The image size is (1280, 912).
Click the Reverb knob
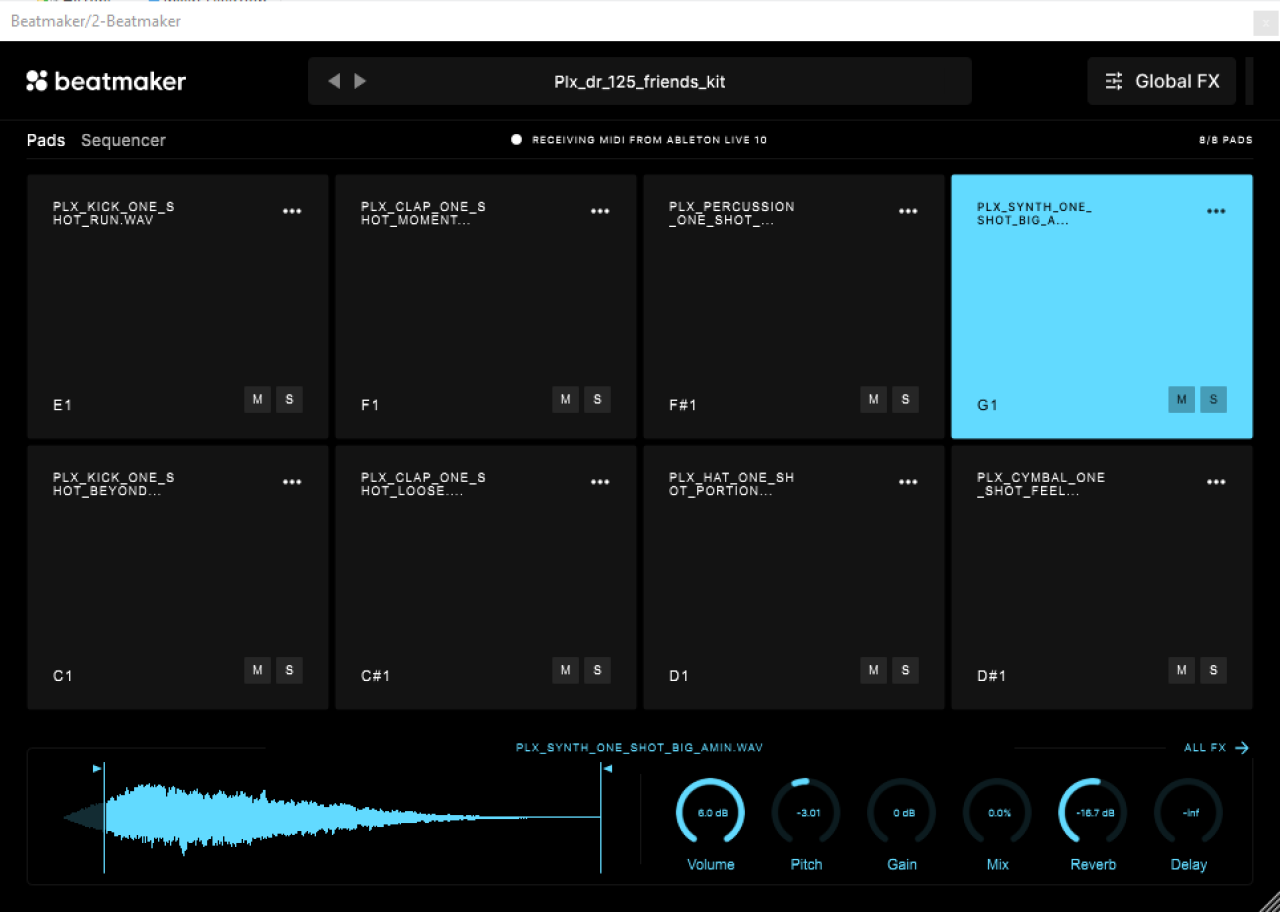[x=1093, y=812]
